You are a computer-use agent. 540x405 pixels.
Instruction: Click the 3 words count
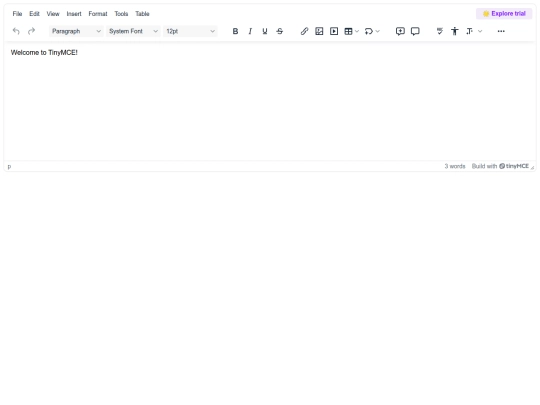455,166
